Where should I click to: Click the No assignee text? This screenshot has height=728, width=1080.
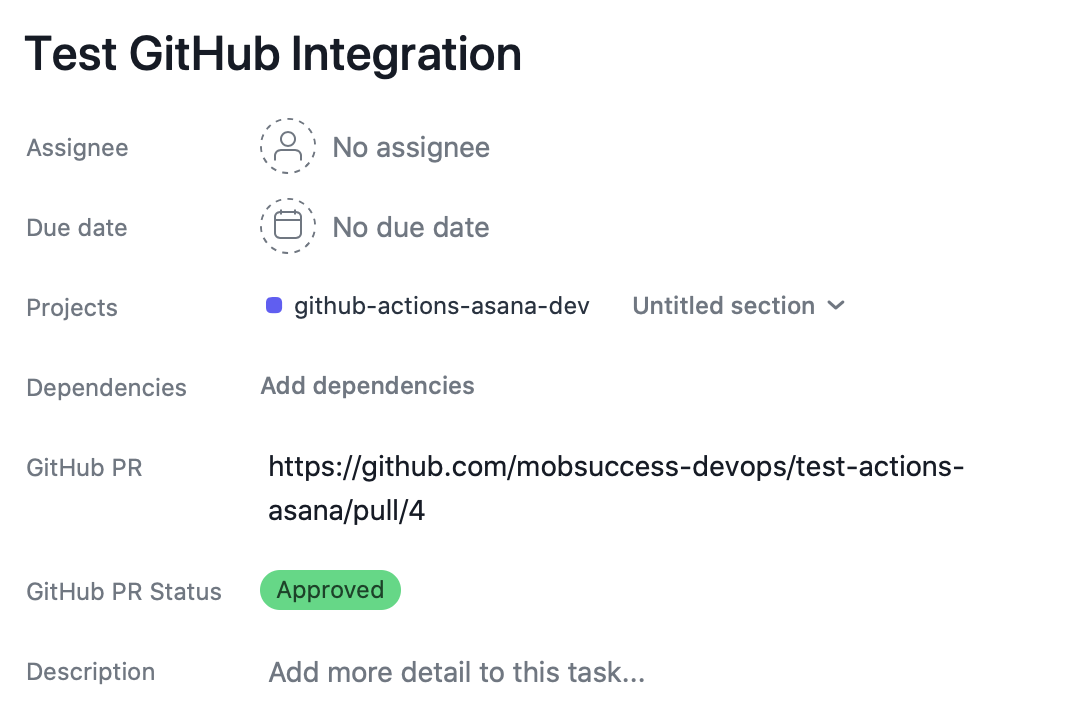(411, 147)
